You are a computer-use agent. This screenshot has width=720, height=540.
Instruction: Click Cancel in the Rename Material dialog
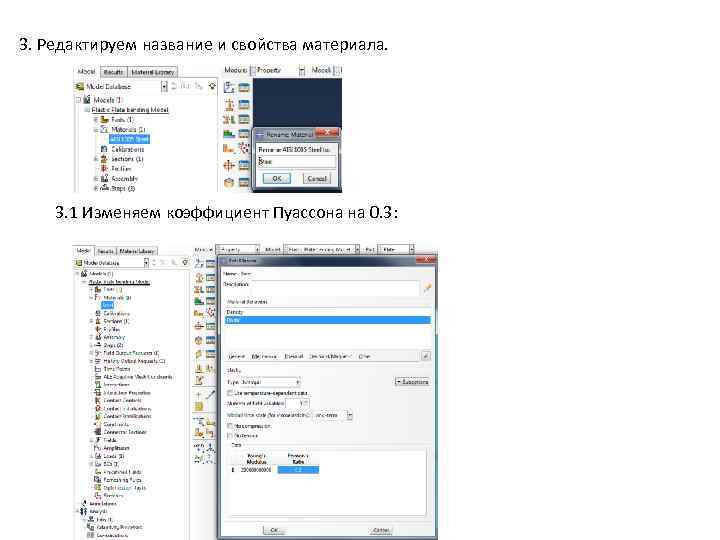coord(317,178)
